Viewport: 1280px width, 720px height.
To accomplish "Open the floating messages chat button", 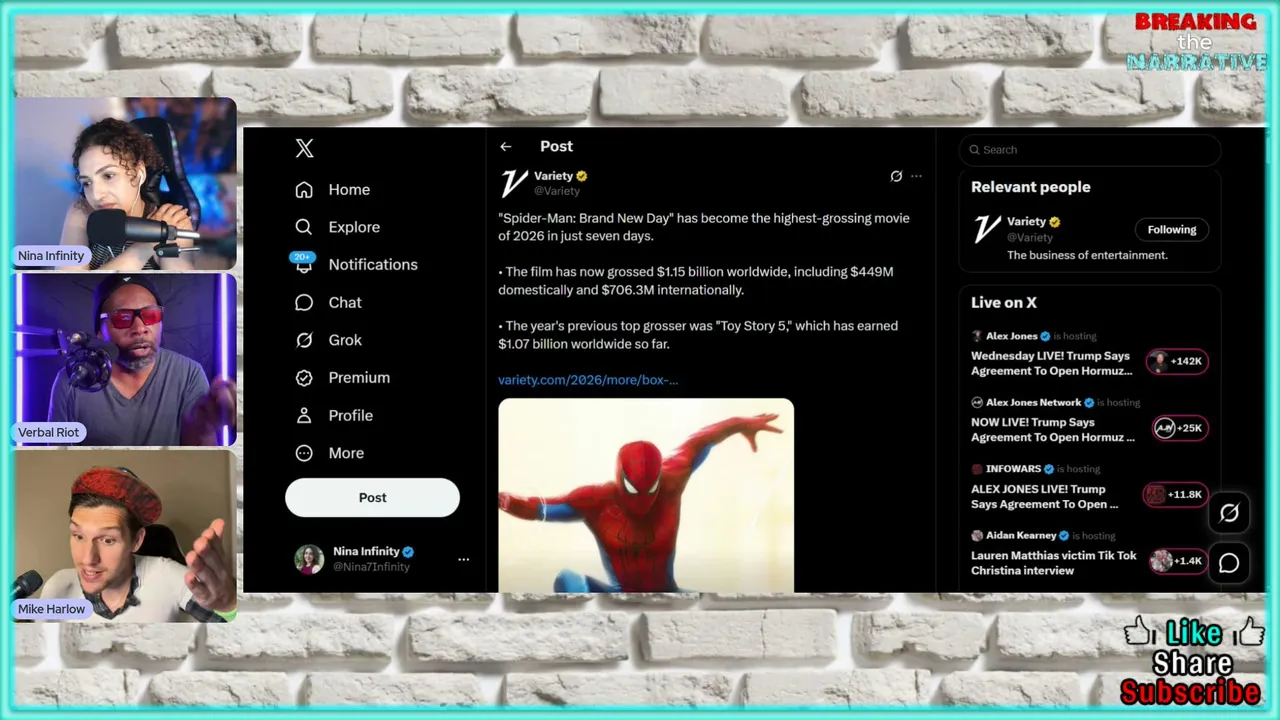I will (1229, 563).
